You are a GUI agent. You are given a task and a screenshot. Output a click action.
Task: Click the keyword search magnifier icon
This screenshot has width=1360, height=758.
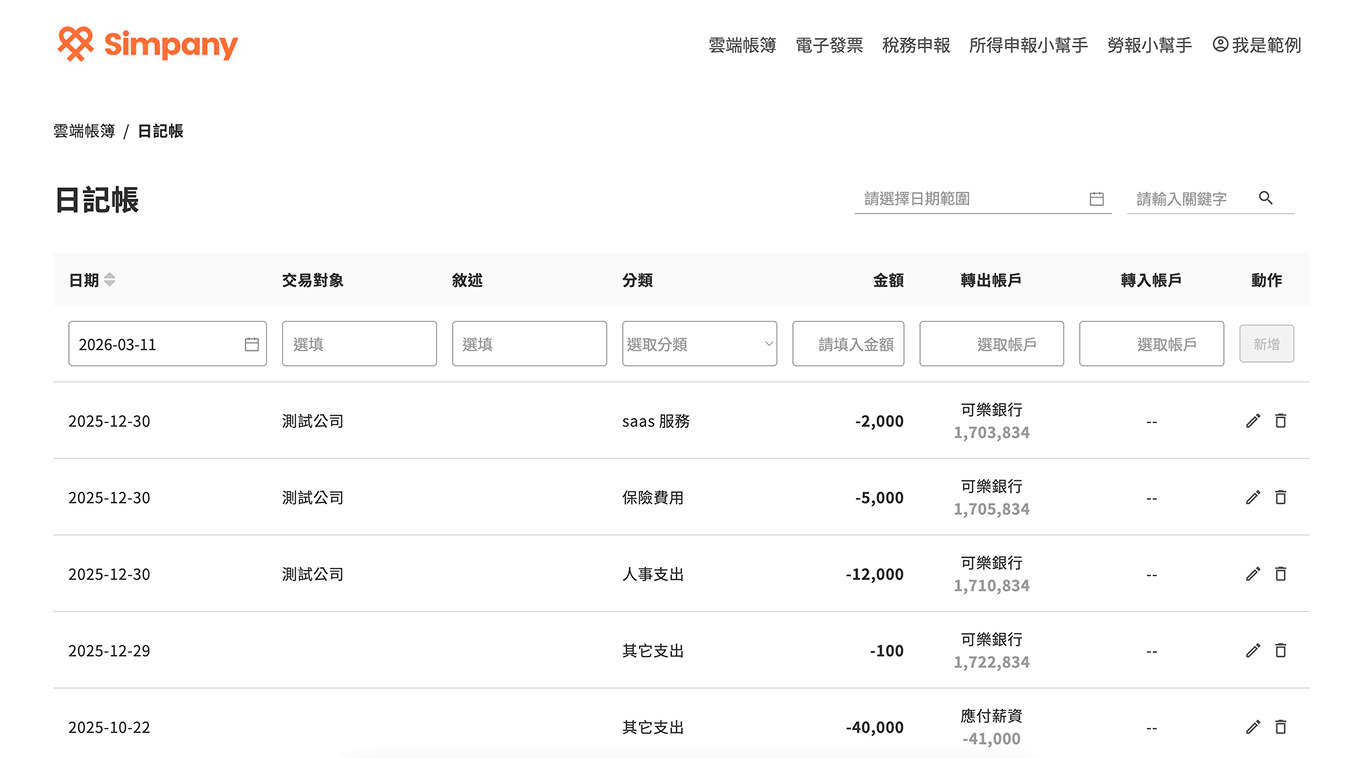pos(1266,198)
